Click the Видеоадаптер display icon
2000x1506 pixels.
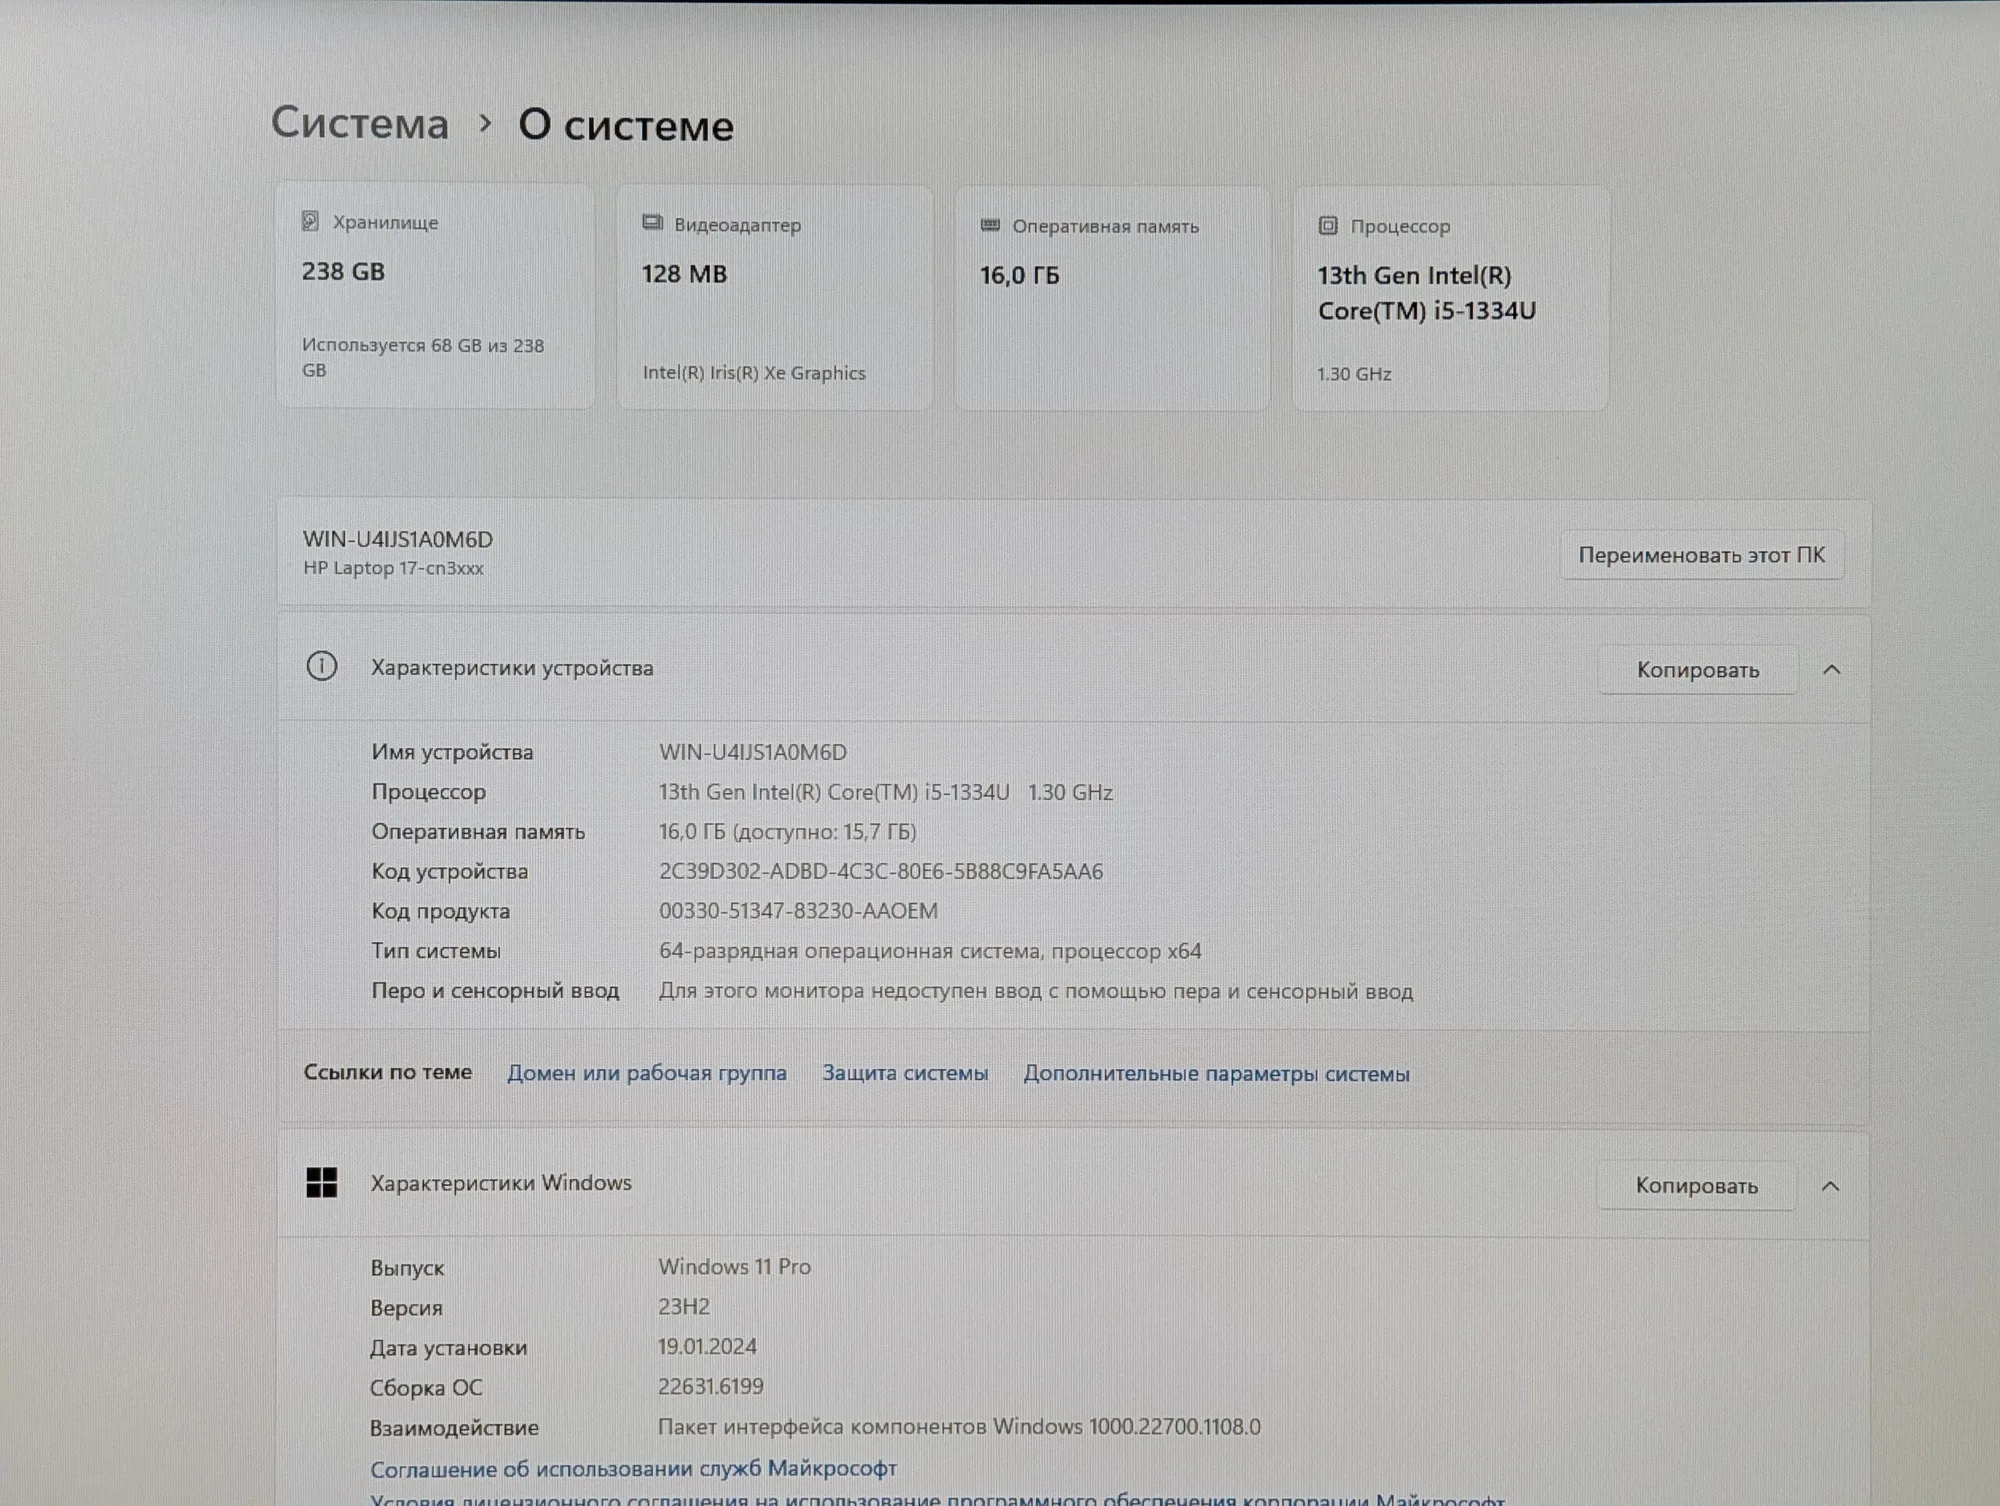pyautogui.click(x=652, y=223)
